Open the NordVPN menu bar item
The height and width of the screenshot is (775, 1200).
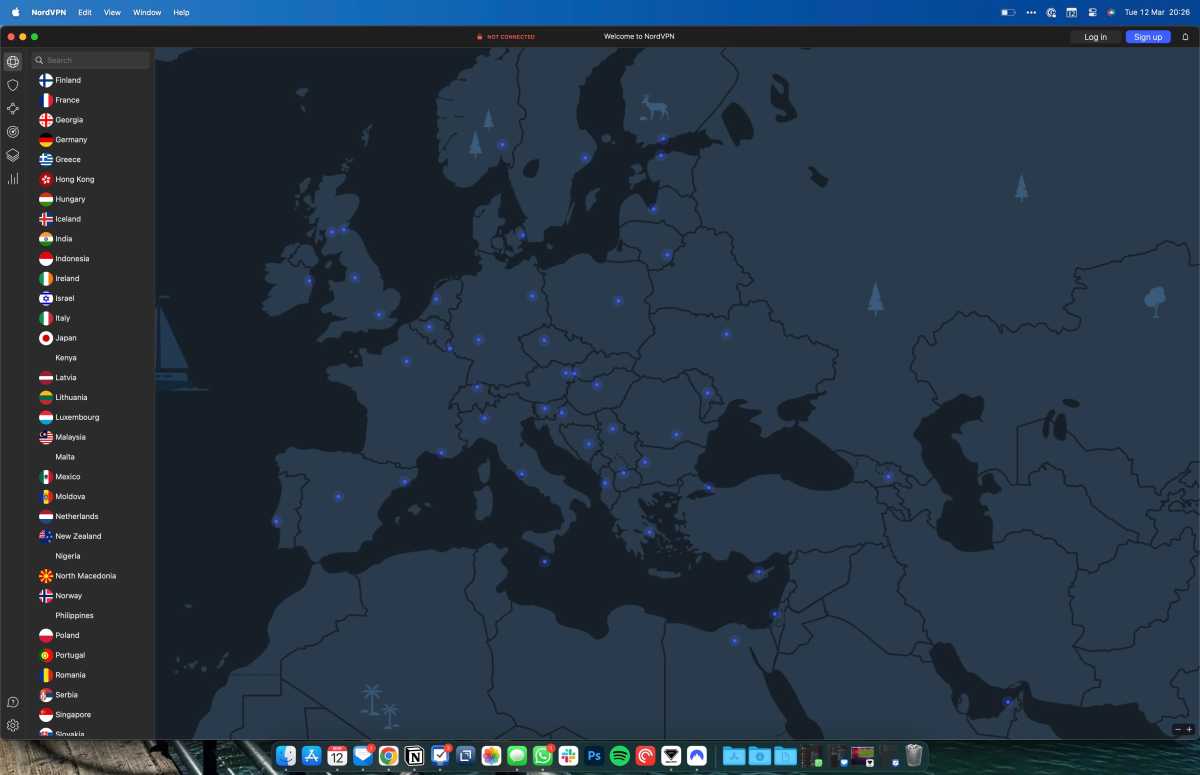click(49, 12)
